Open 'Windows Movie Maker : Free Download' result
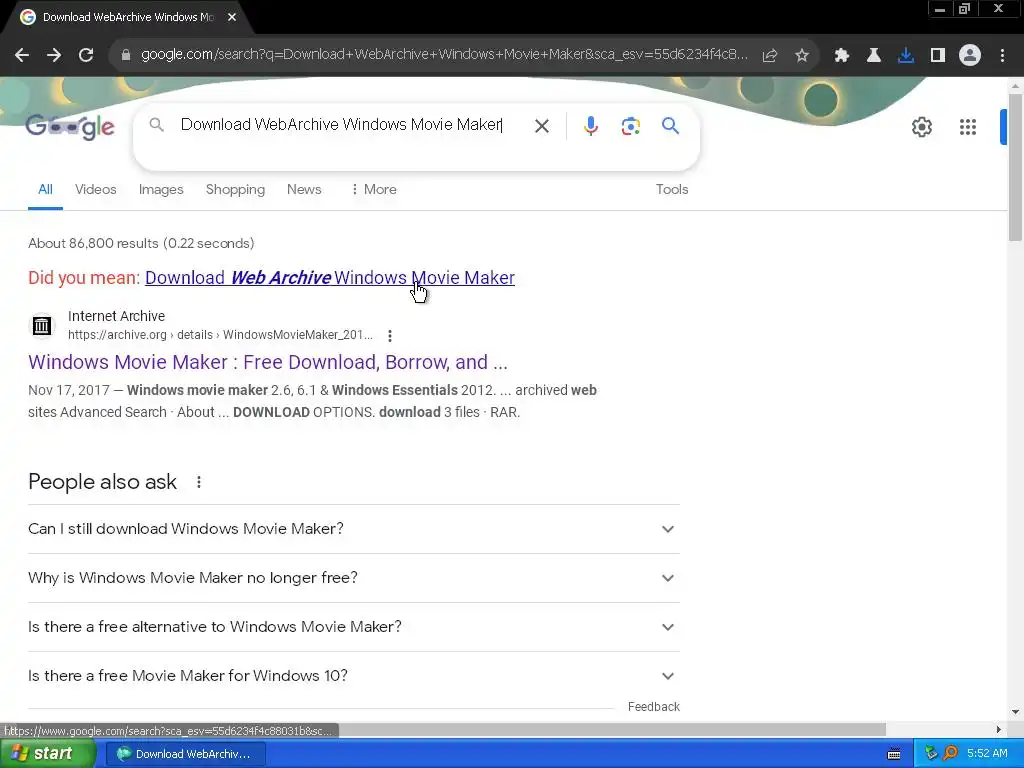Viewport: 1024px width, 768px height. click(x=268, y=362)
